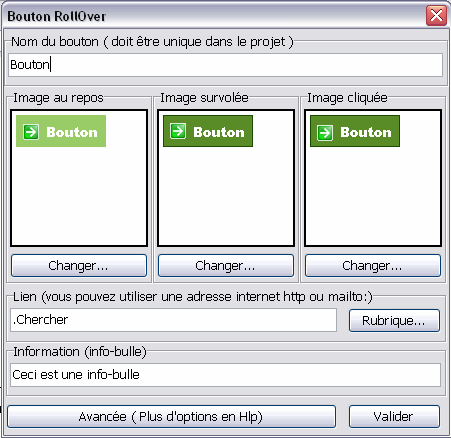Screen dimensions: 451x438
Task: Click empty area of Image au repos preview
Action: [79, 197]
